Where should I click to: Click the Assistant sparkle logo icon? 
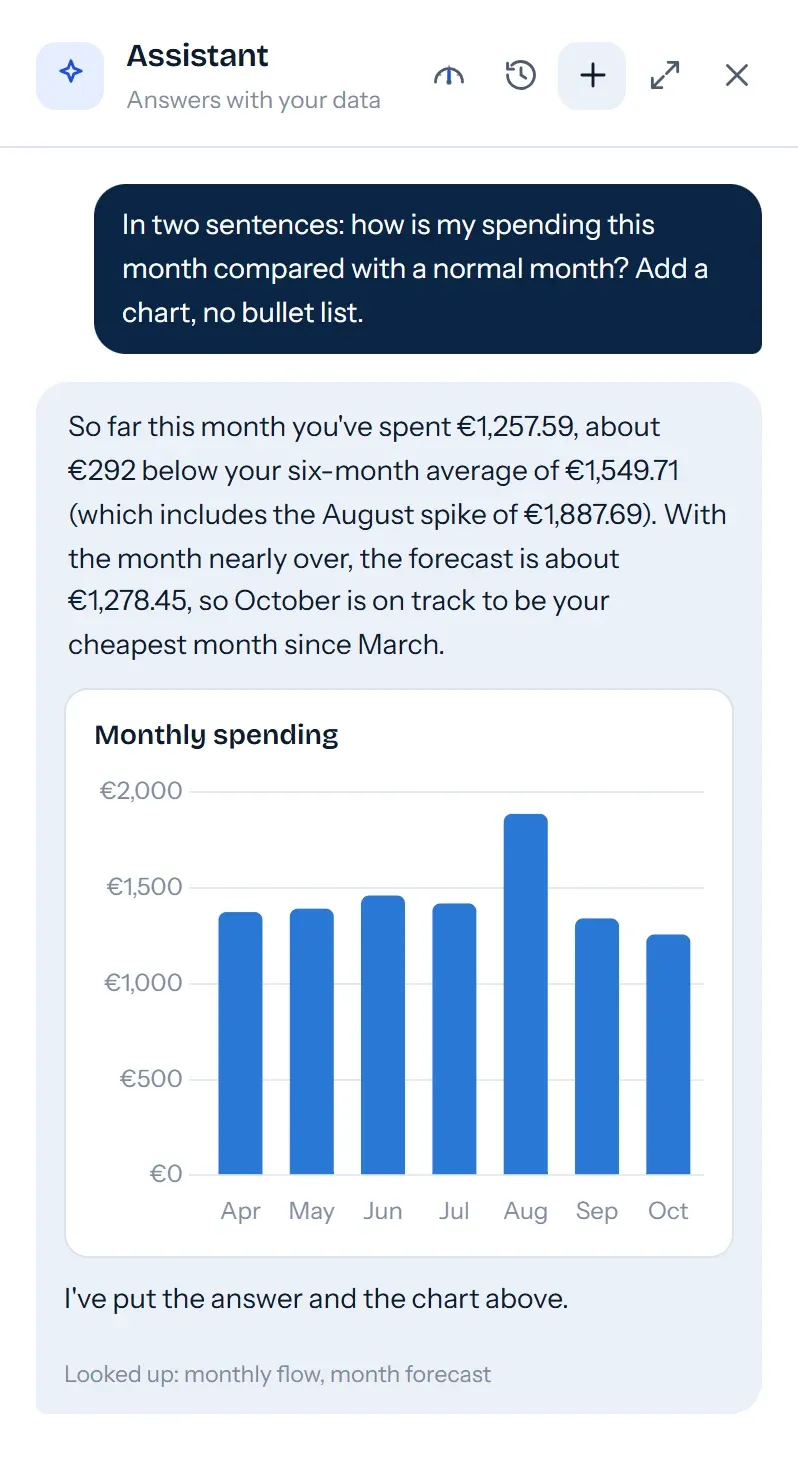tap(70, 75)
